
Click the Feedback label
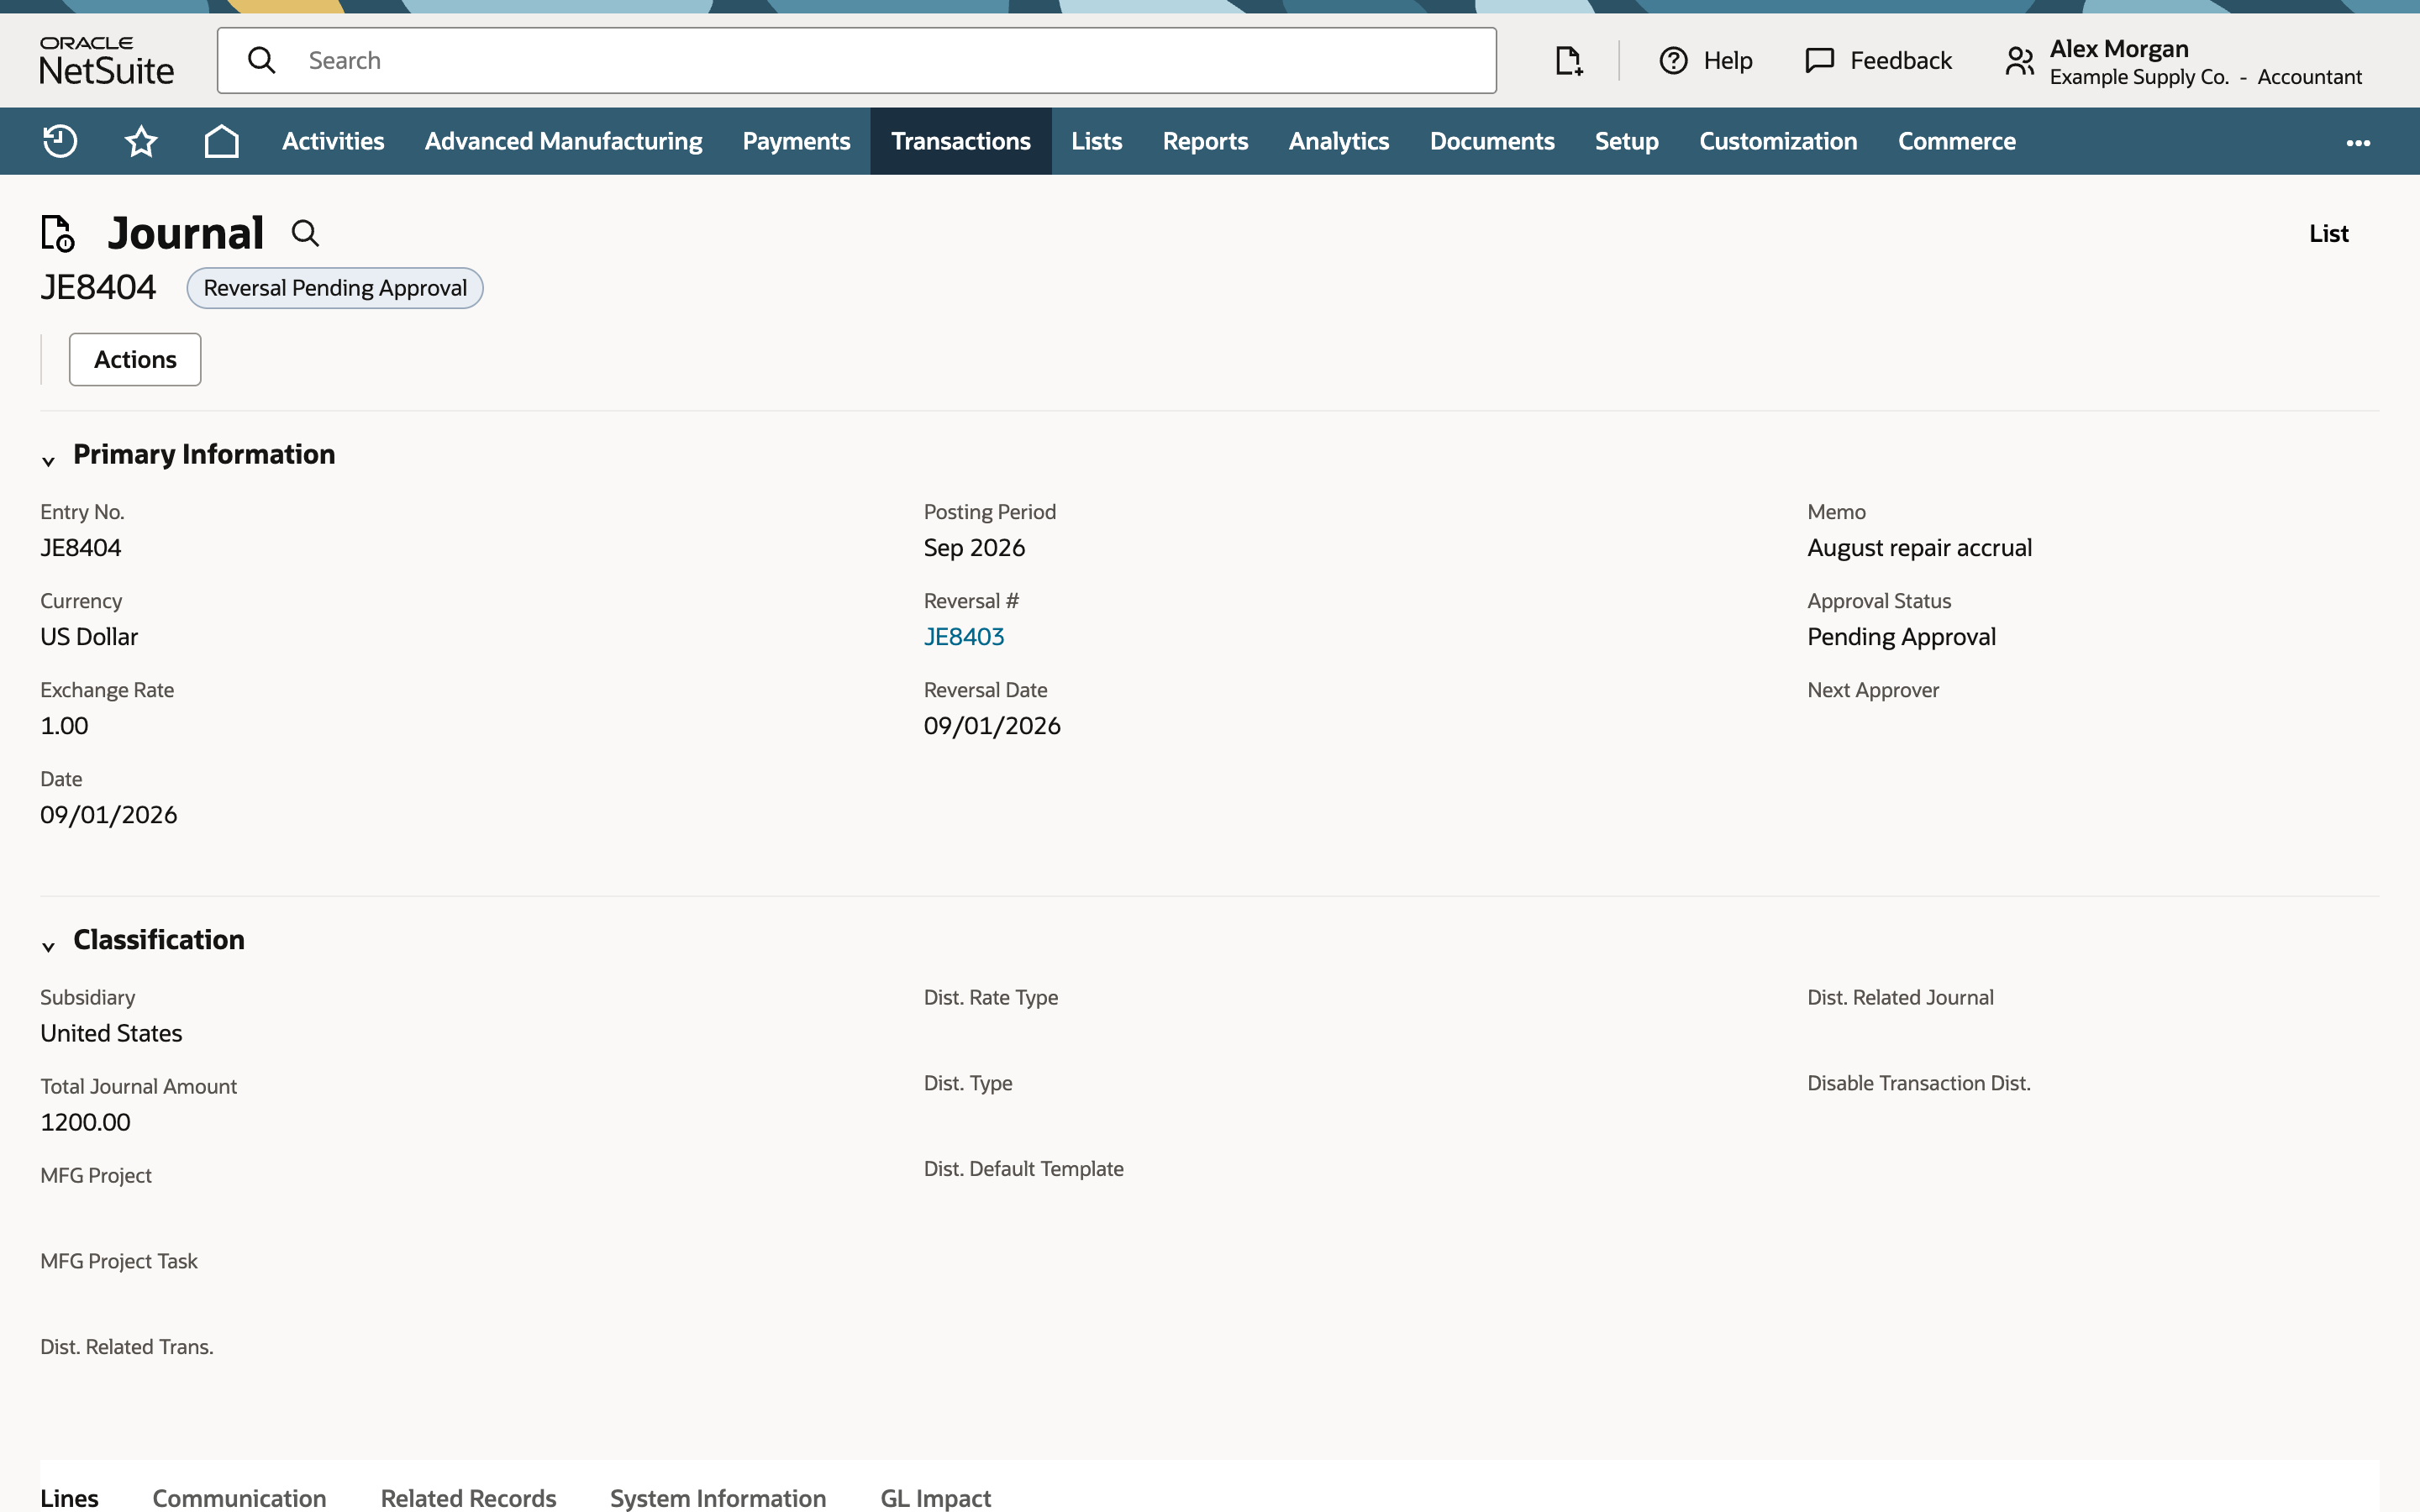(x=1900, y=61)
